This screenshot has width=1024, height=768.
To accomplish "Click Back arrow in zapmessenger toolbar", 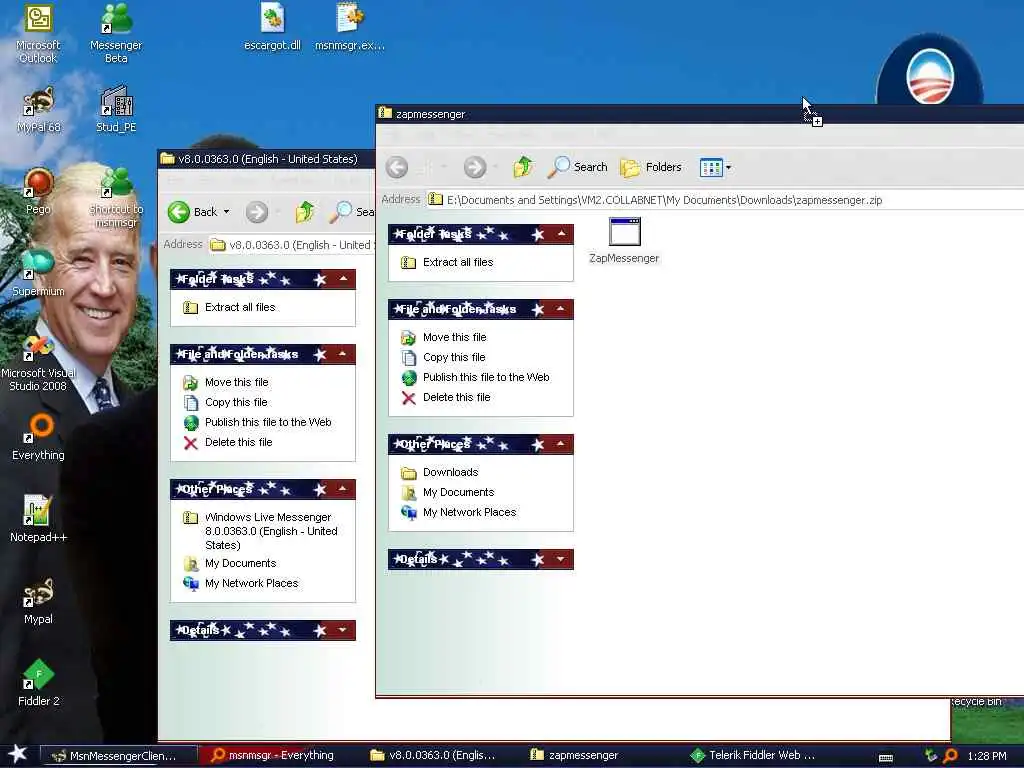I will pos(397,167).
